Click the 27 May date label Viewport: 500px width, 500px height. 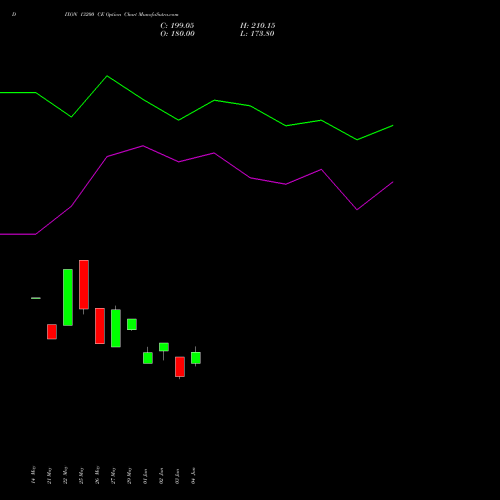click(x=113, y=476)
